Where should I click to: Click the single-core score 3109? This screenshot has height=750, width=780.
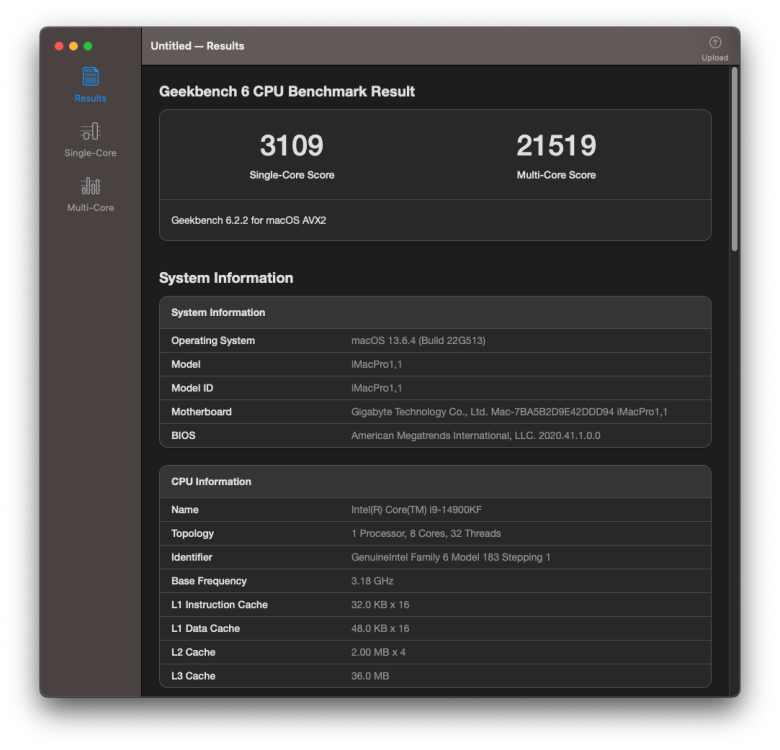tap(292, 146)
